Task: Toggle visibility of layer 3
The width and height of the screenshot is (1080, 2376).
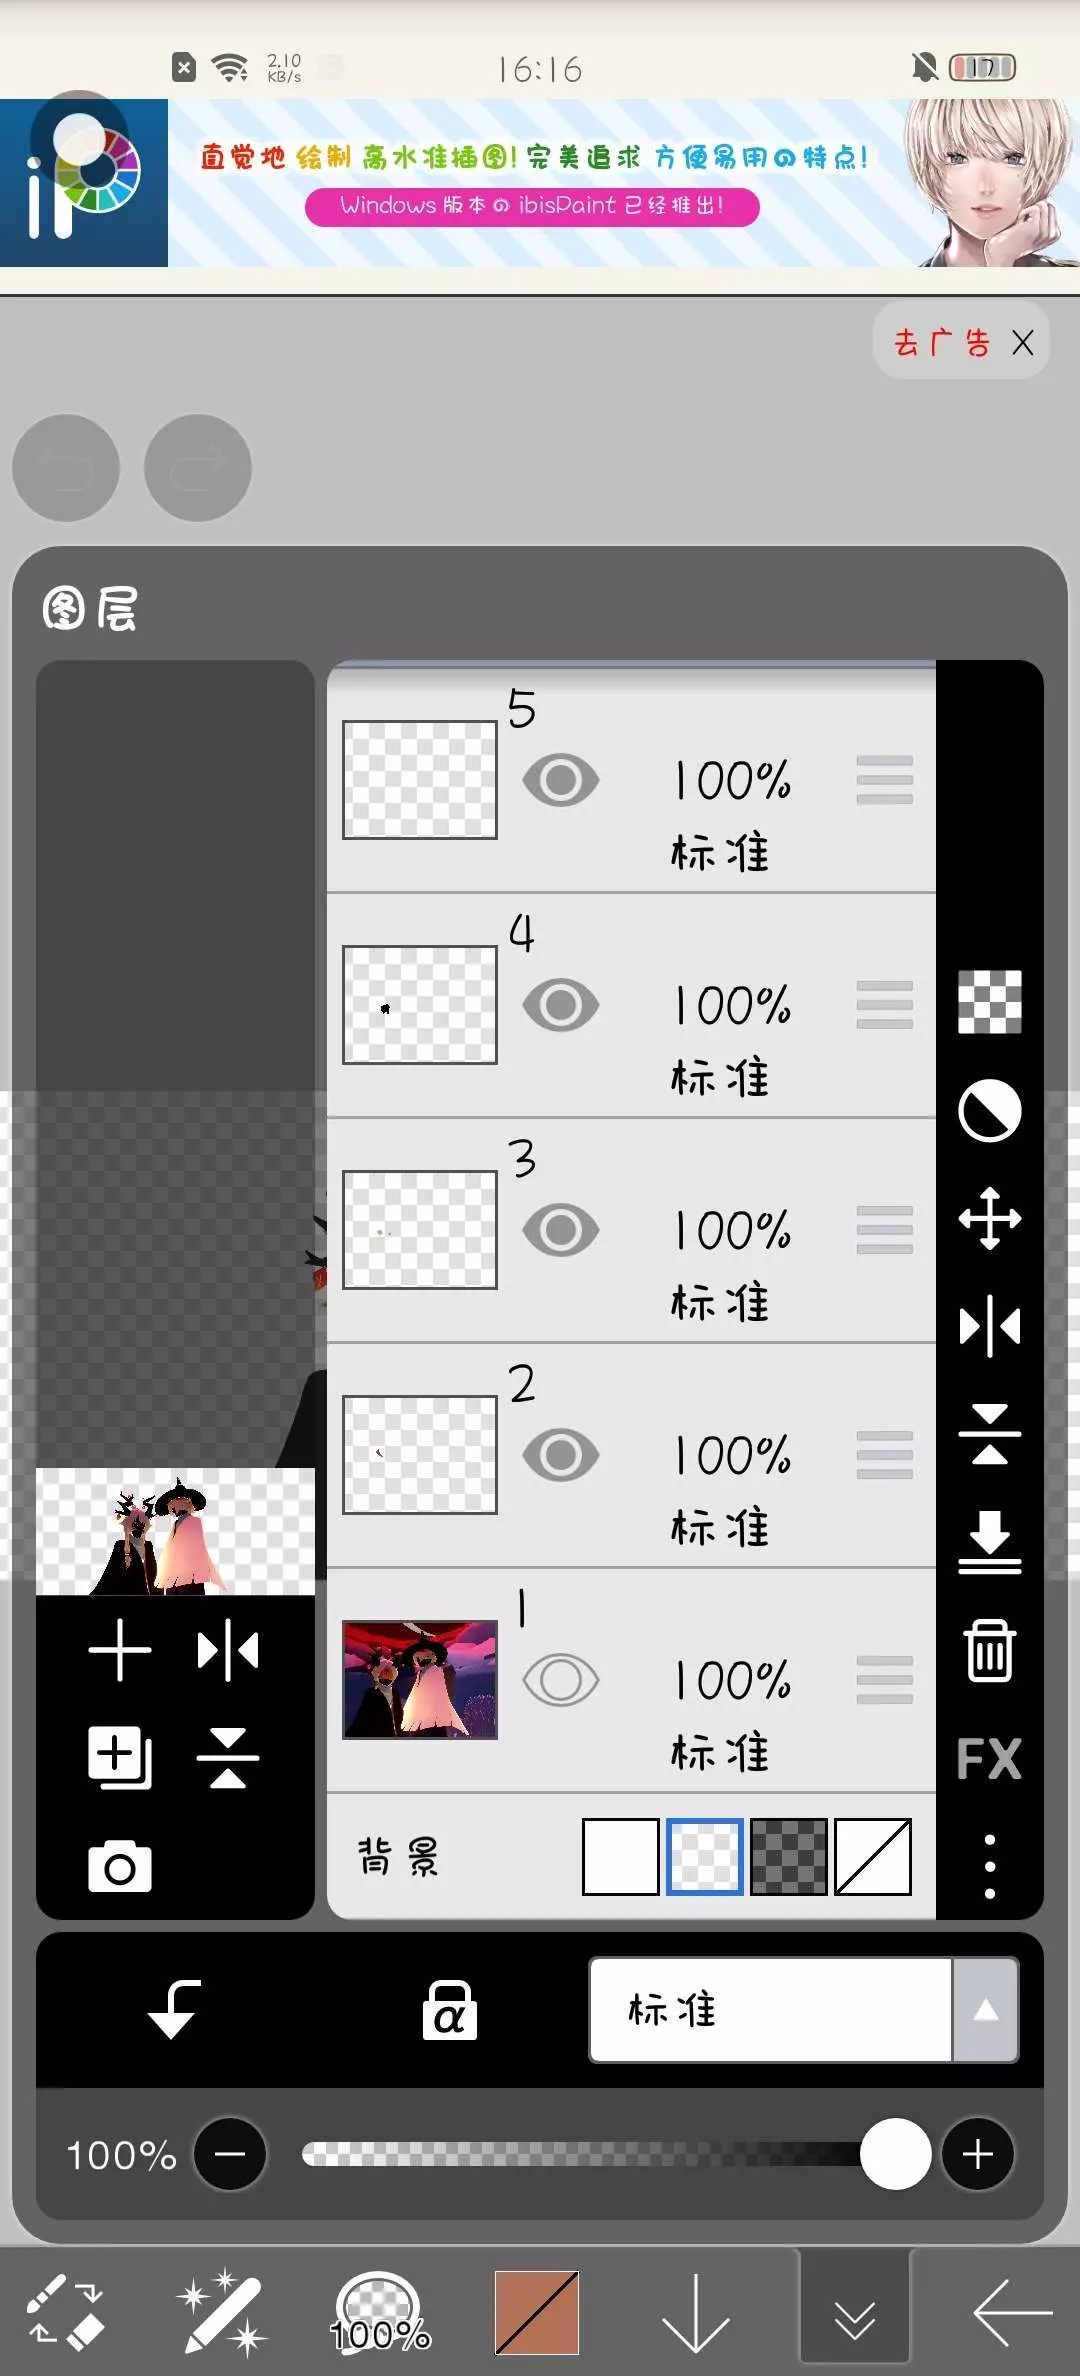Action: (x=561, y=1230)
